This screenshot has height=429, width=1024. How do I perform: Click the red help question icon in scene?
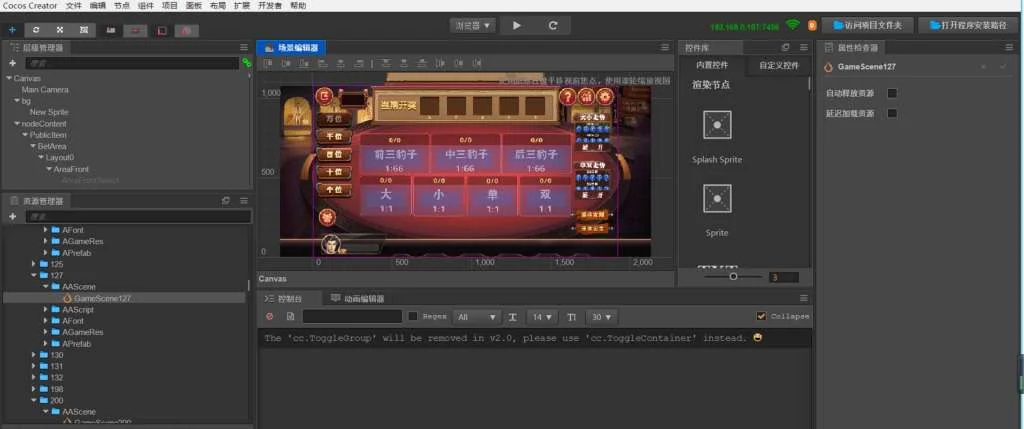pos(568,97)
